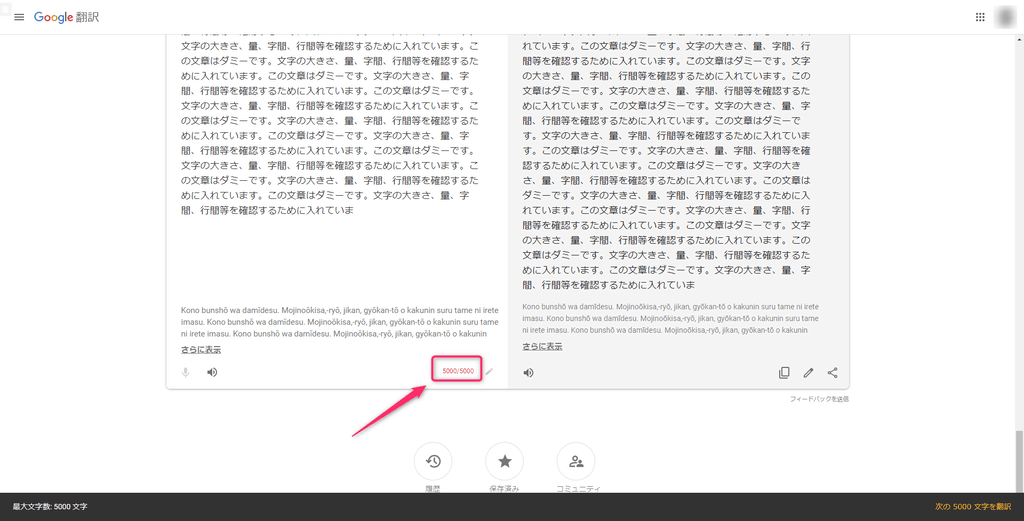
Task: Open the Google apps grid
Action: 980,18
